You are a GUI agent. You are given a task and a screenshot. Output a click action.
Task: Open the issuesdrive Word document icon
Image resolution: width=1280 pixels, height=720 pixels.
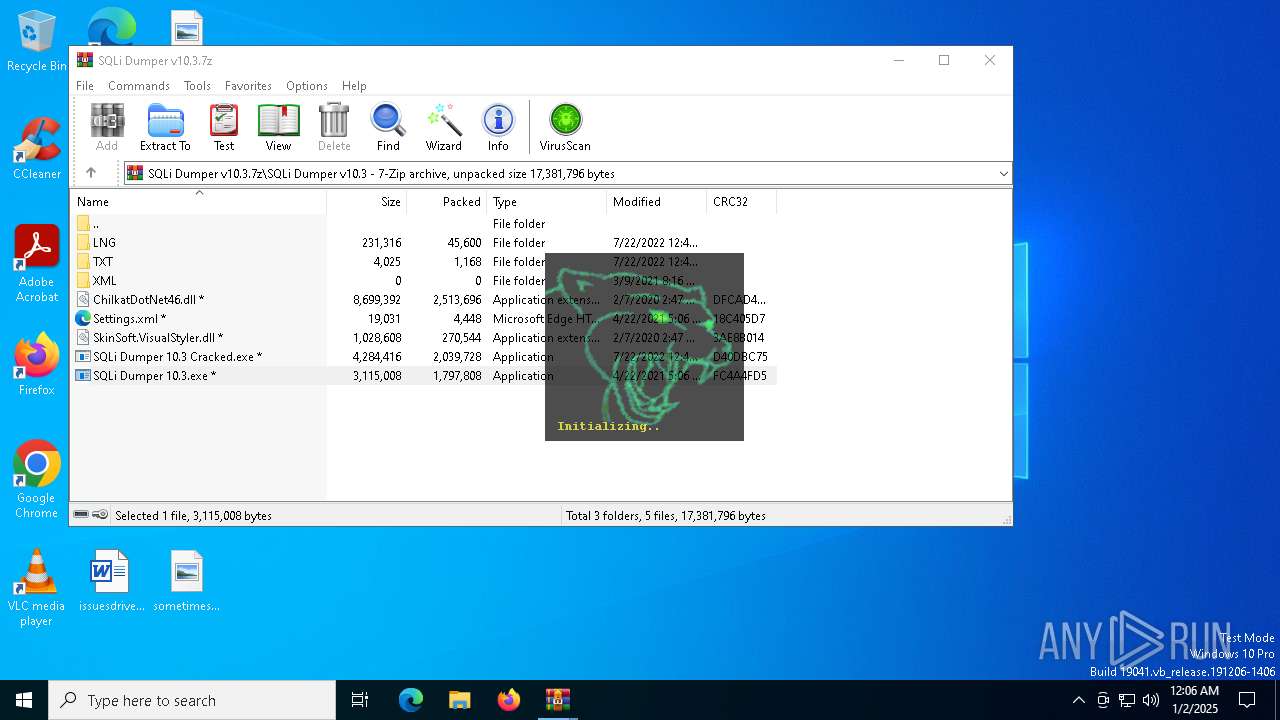[x=109, y=581]
